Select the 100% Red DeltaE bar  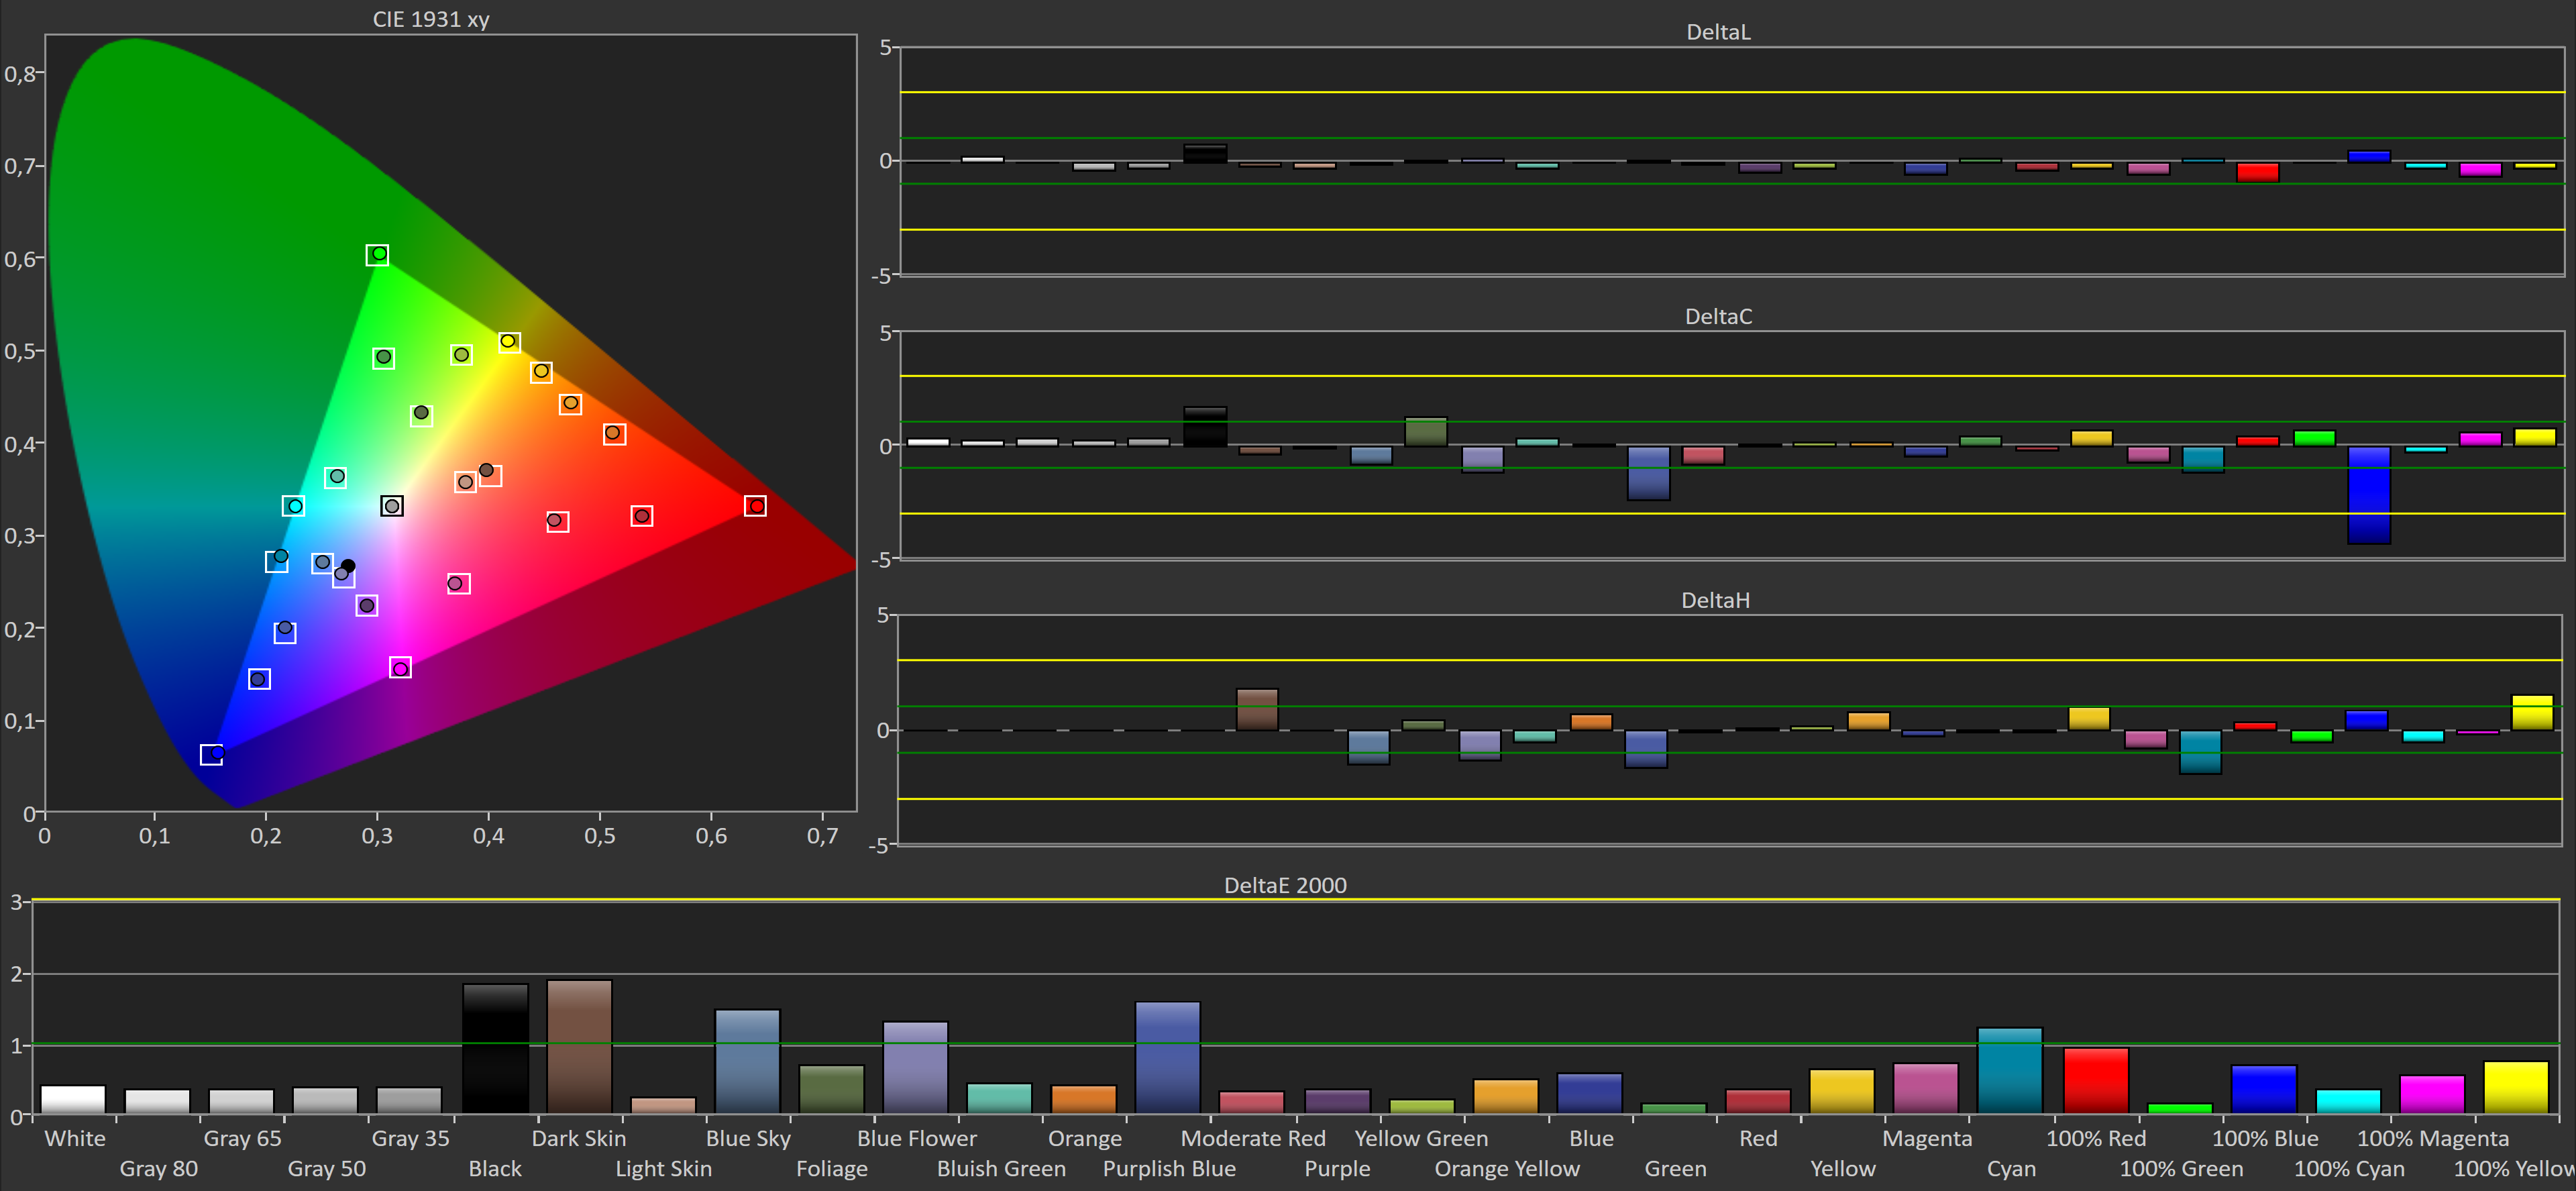pos(2095,1080)
